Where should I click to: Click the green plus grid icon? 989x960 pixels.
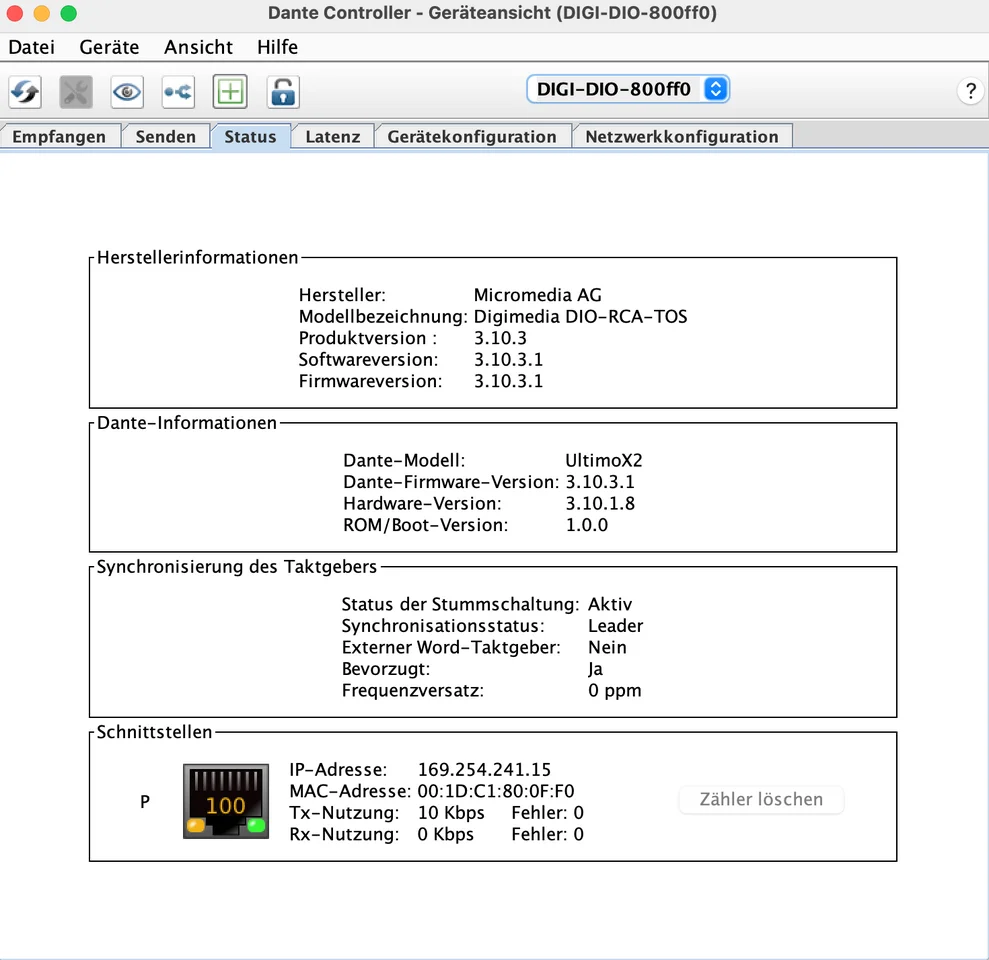point(230,92)
